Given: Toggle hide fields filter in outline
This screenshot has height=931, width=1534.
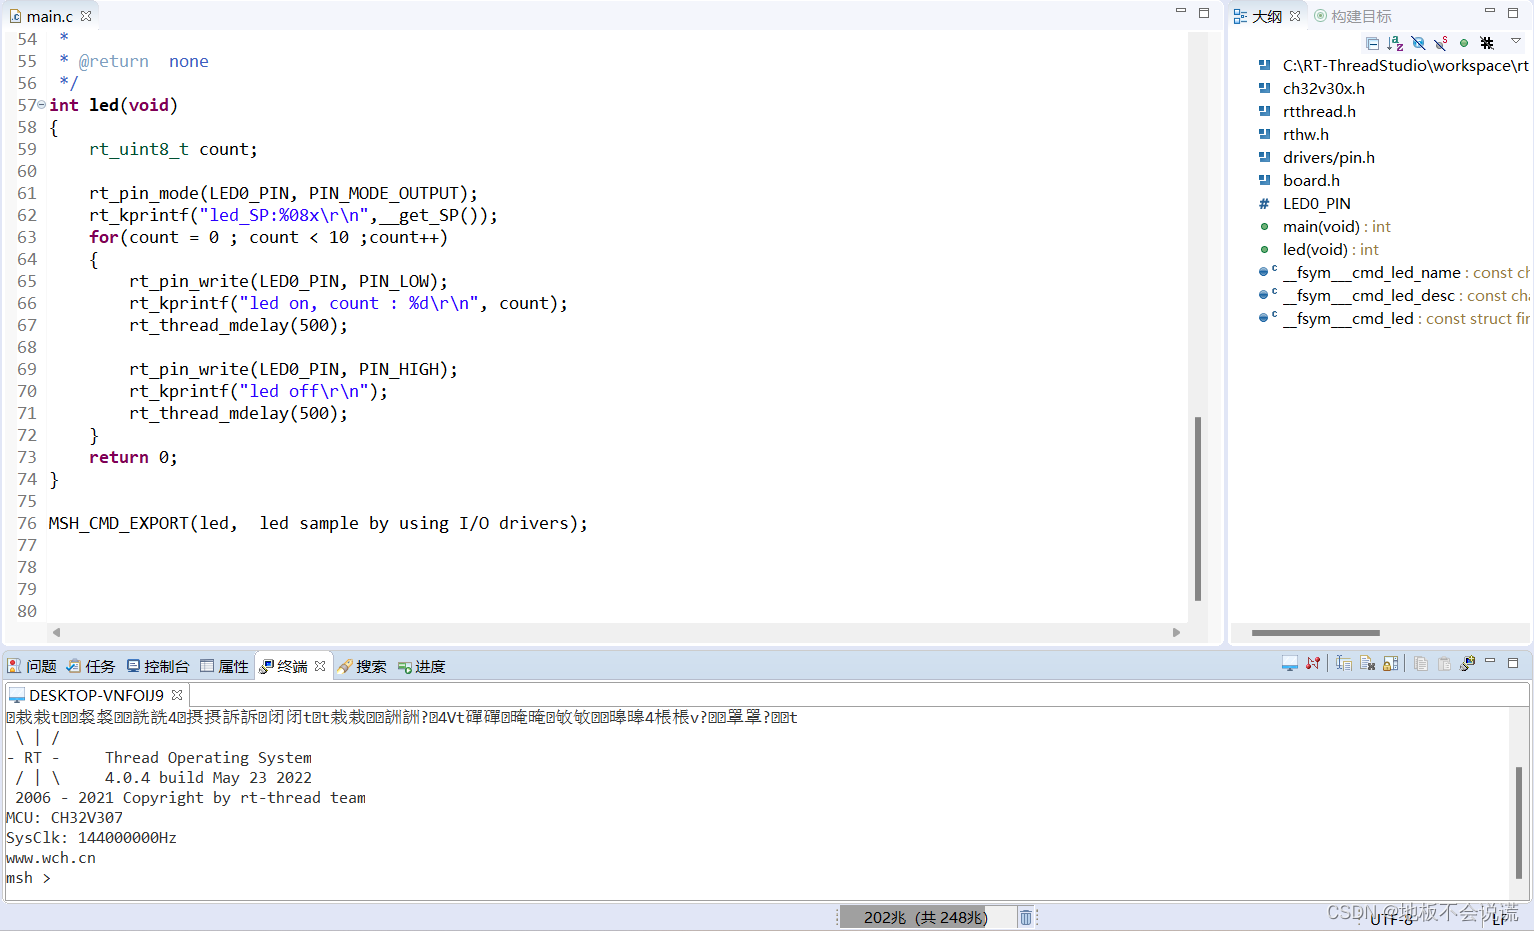Looking at the screenshot, I should 1418,43.
